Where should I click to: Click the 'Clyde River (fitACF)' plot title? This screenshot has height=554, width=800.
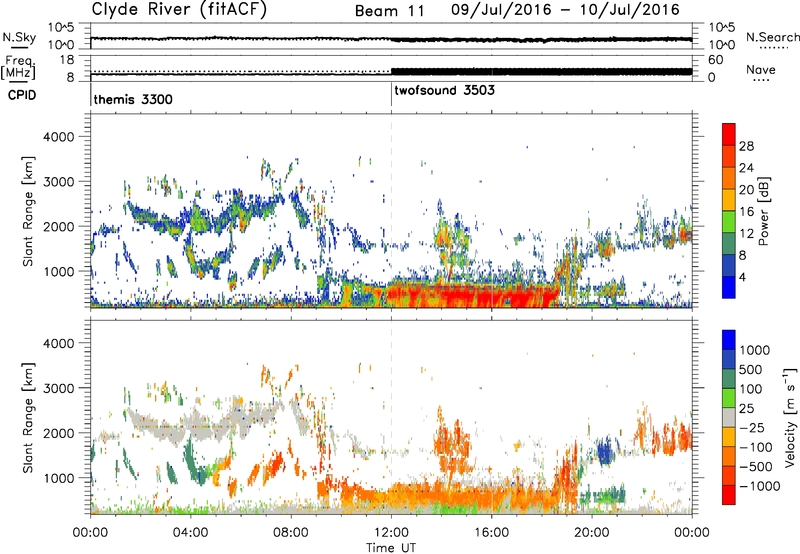click(179, 9)
